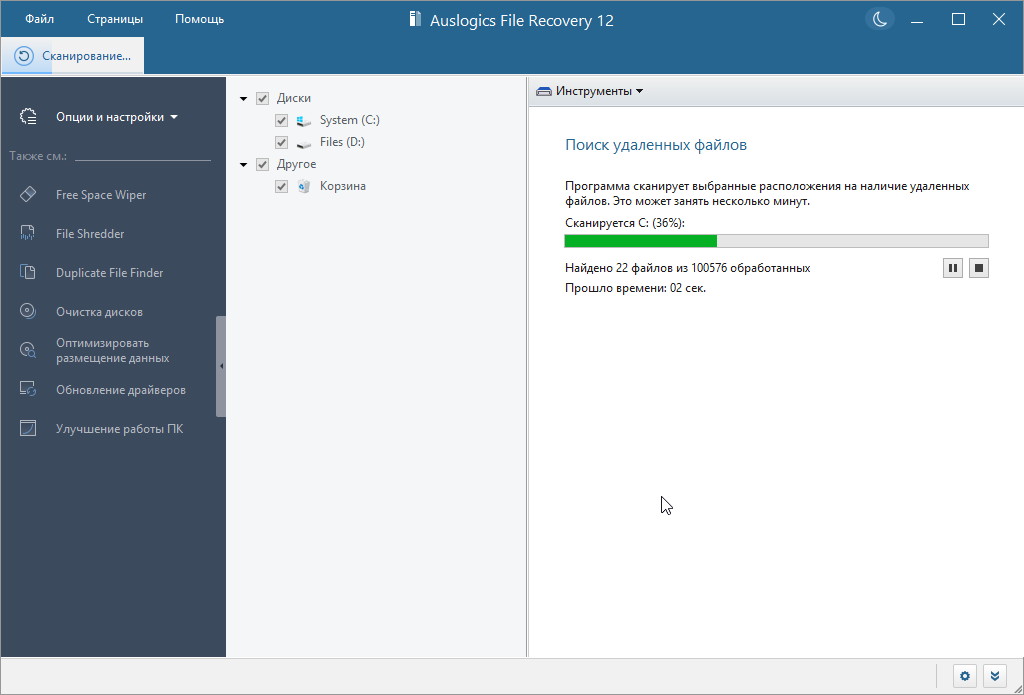Open the Инструменты dropdown menu
Screen dimensions: 1024x695
tap(600, 91)
